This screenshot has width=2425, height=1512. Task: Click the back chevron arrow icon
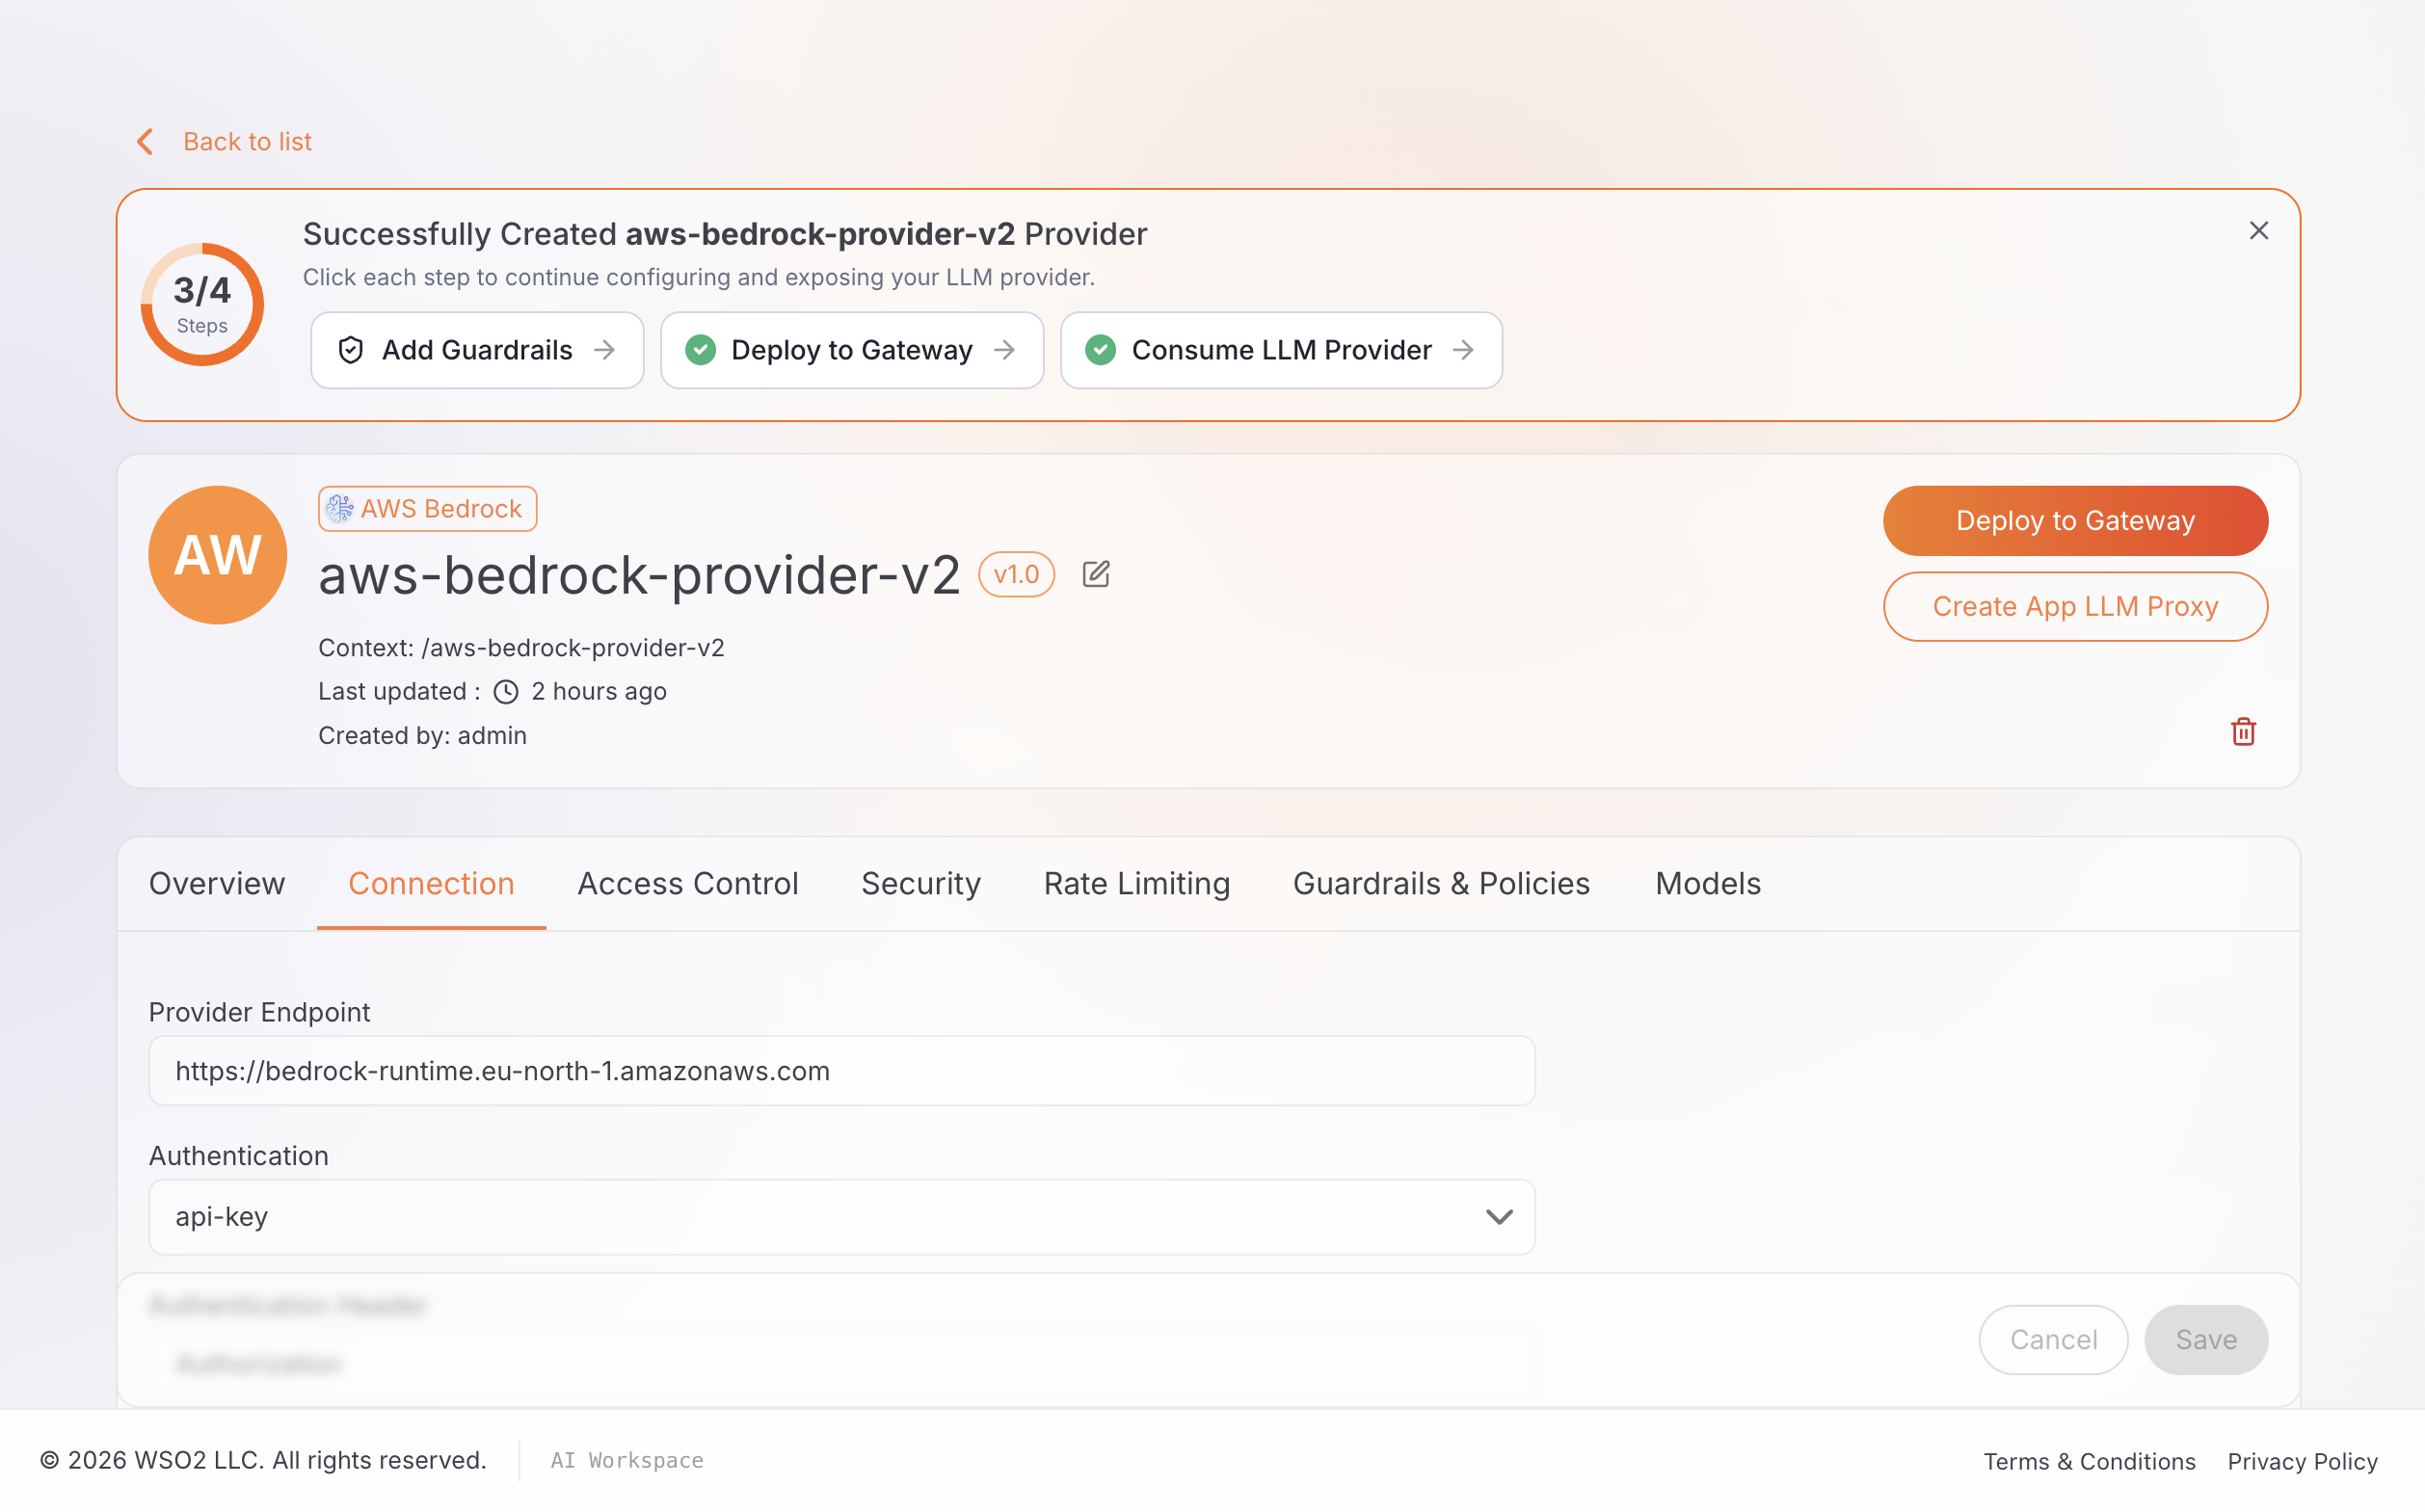145,141
